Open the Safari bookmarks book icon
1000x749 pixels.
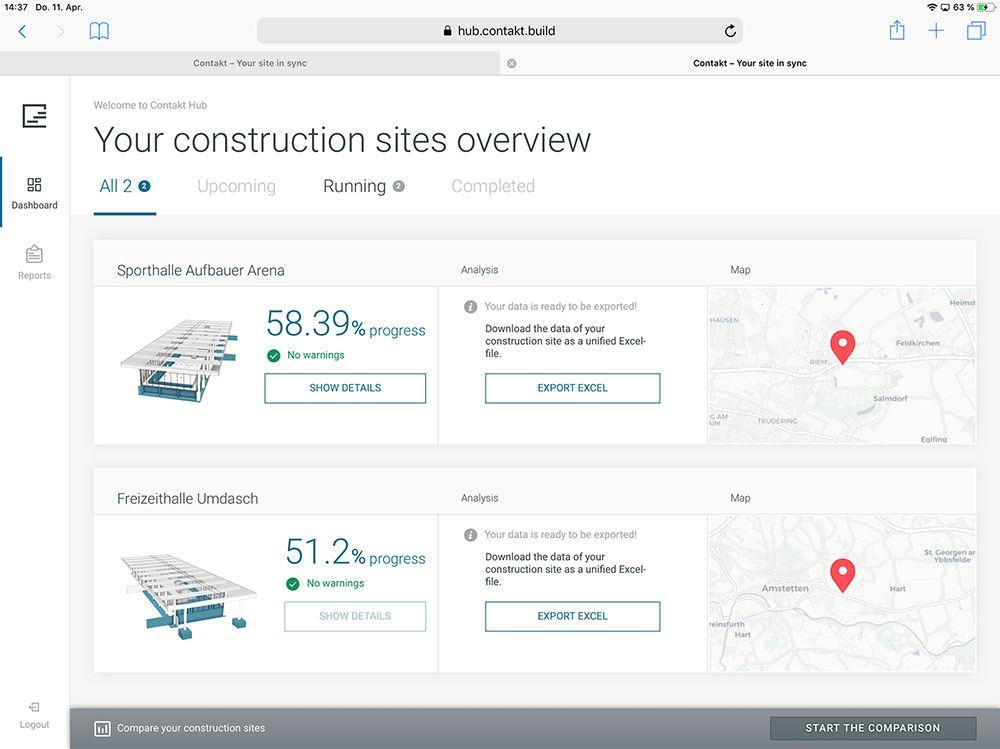click(99, 31)
